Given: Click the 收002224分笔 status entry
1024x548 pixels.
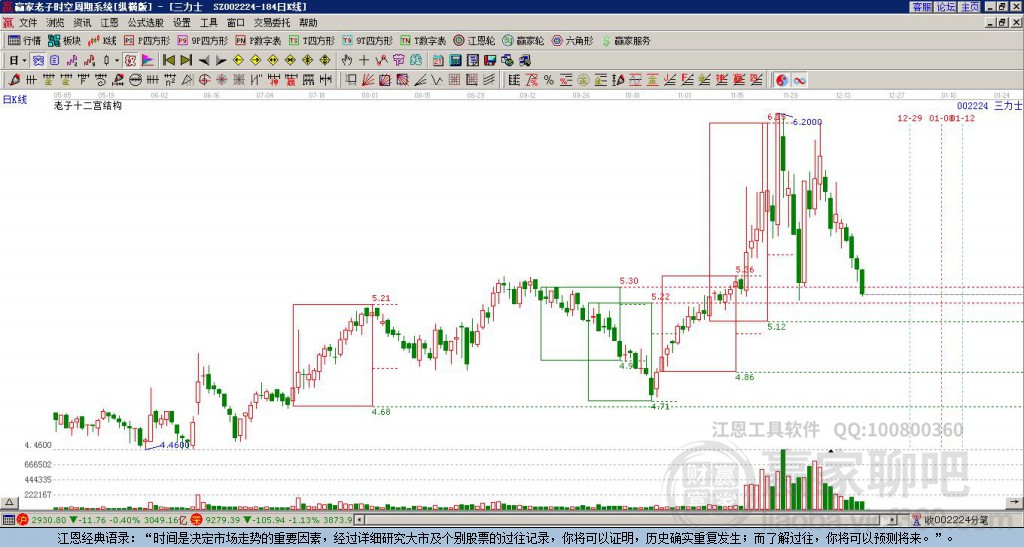Looking at the screenshot, I should coord(956,520).
